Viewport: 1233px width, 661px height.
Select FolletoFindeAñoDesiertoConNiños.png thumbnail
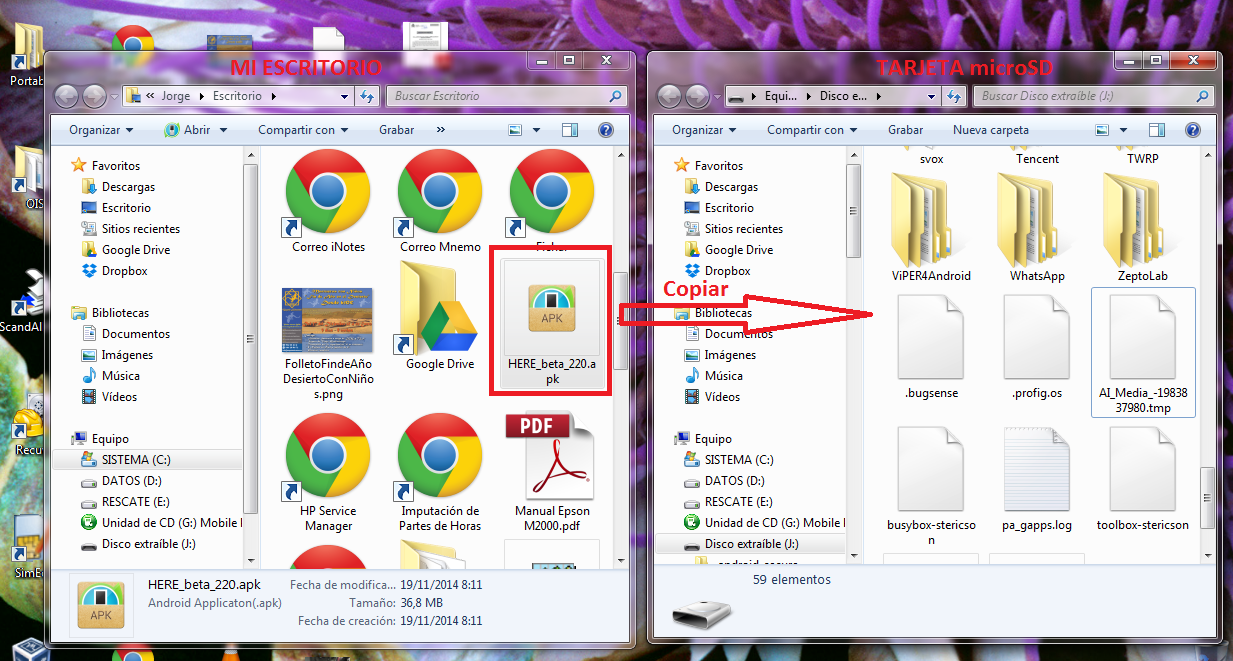(x=328, y=320)
